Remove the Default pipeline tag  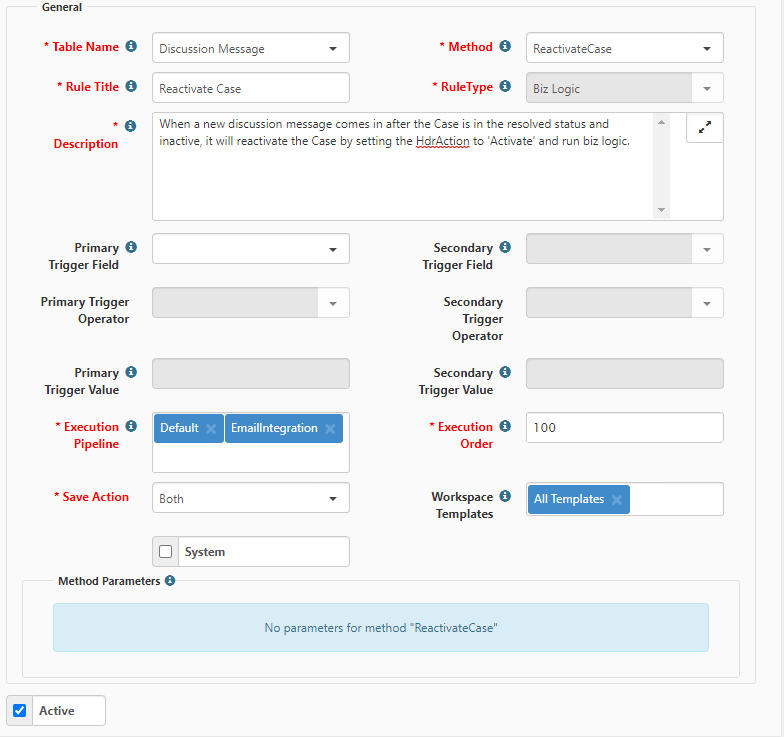pos(211,429)
